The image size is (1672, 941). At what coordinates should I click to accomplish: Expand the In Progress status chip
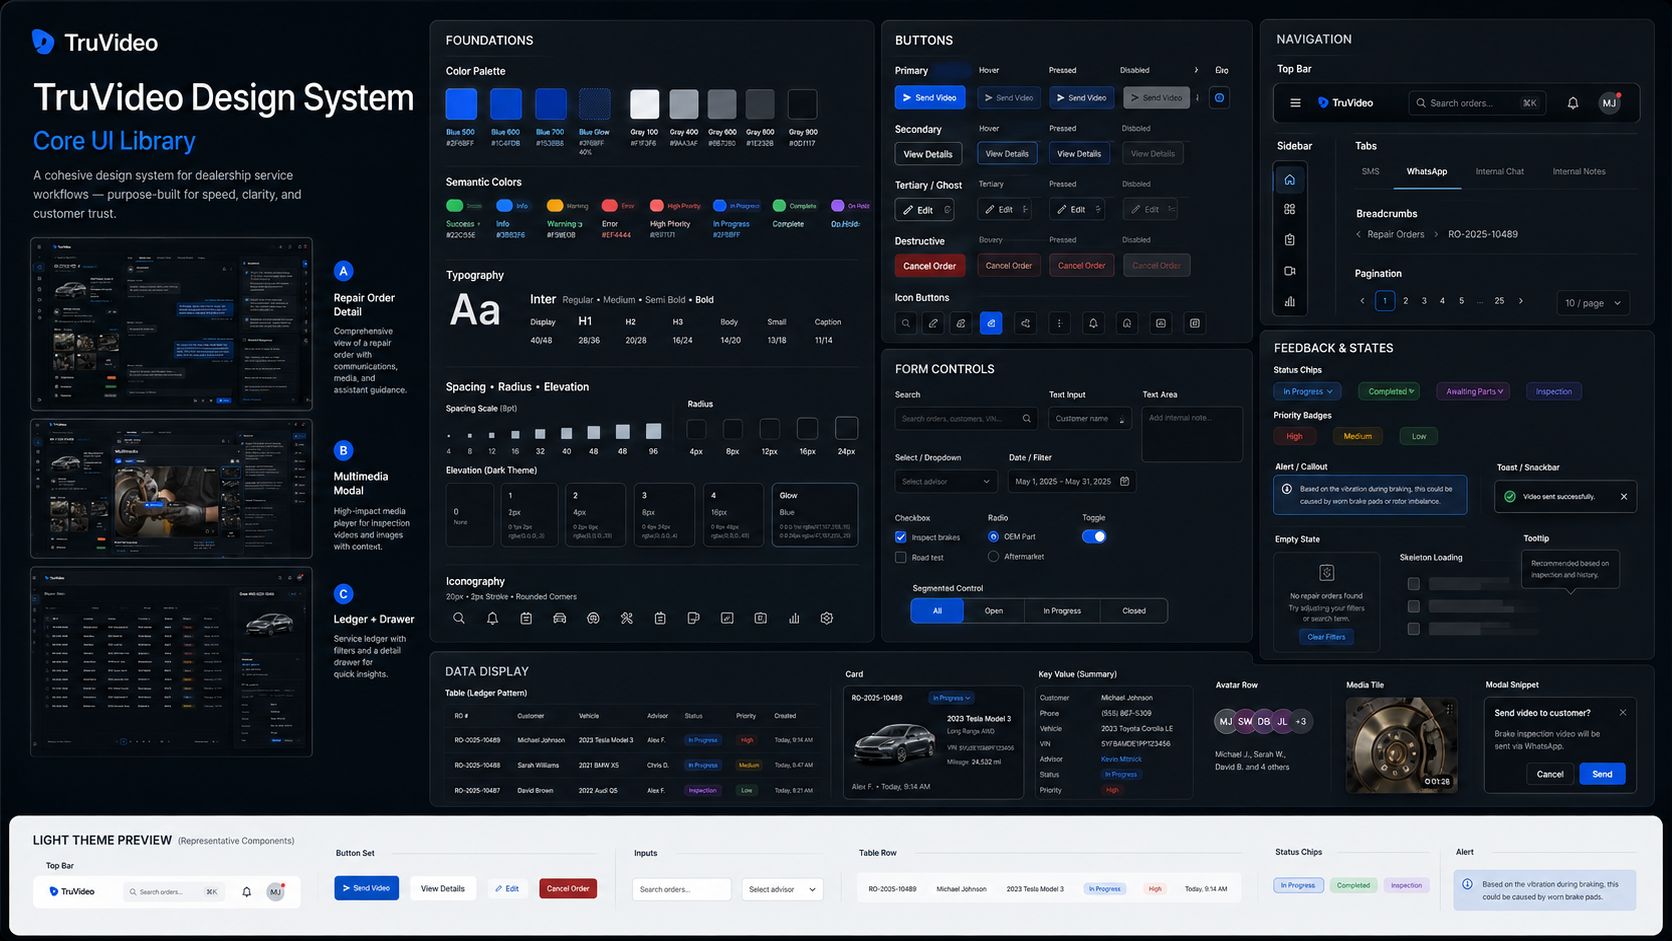pos(1307,391)
